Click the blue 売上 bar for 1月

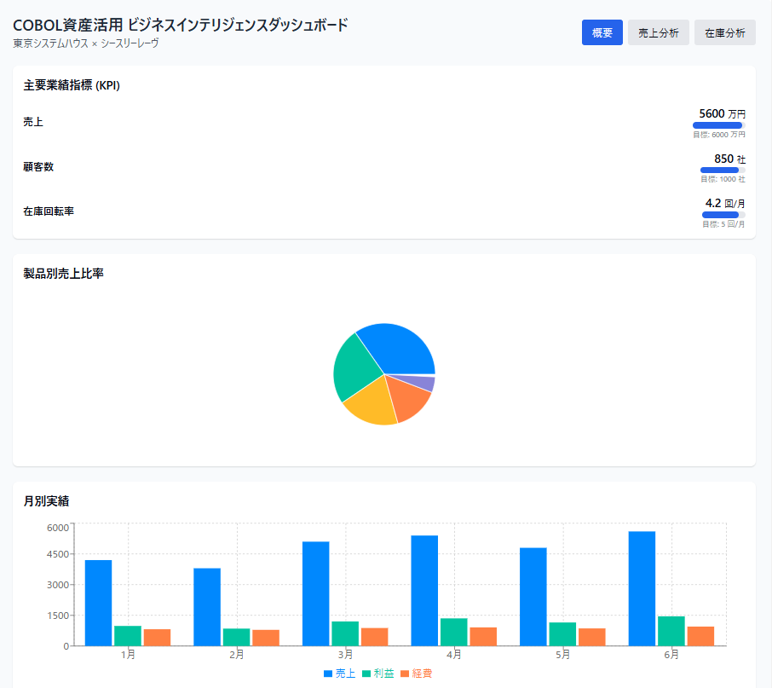point(98,602)
